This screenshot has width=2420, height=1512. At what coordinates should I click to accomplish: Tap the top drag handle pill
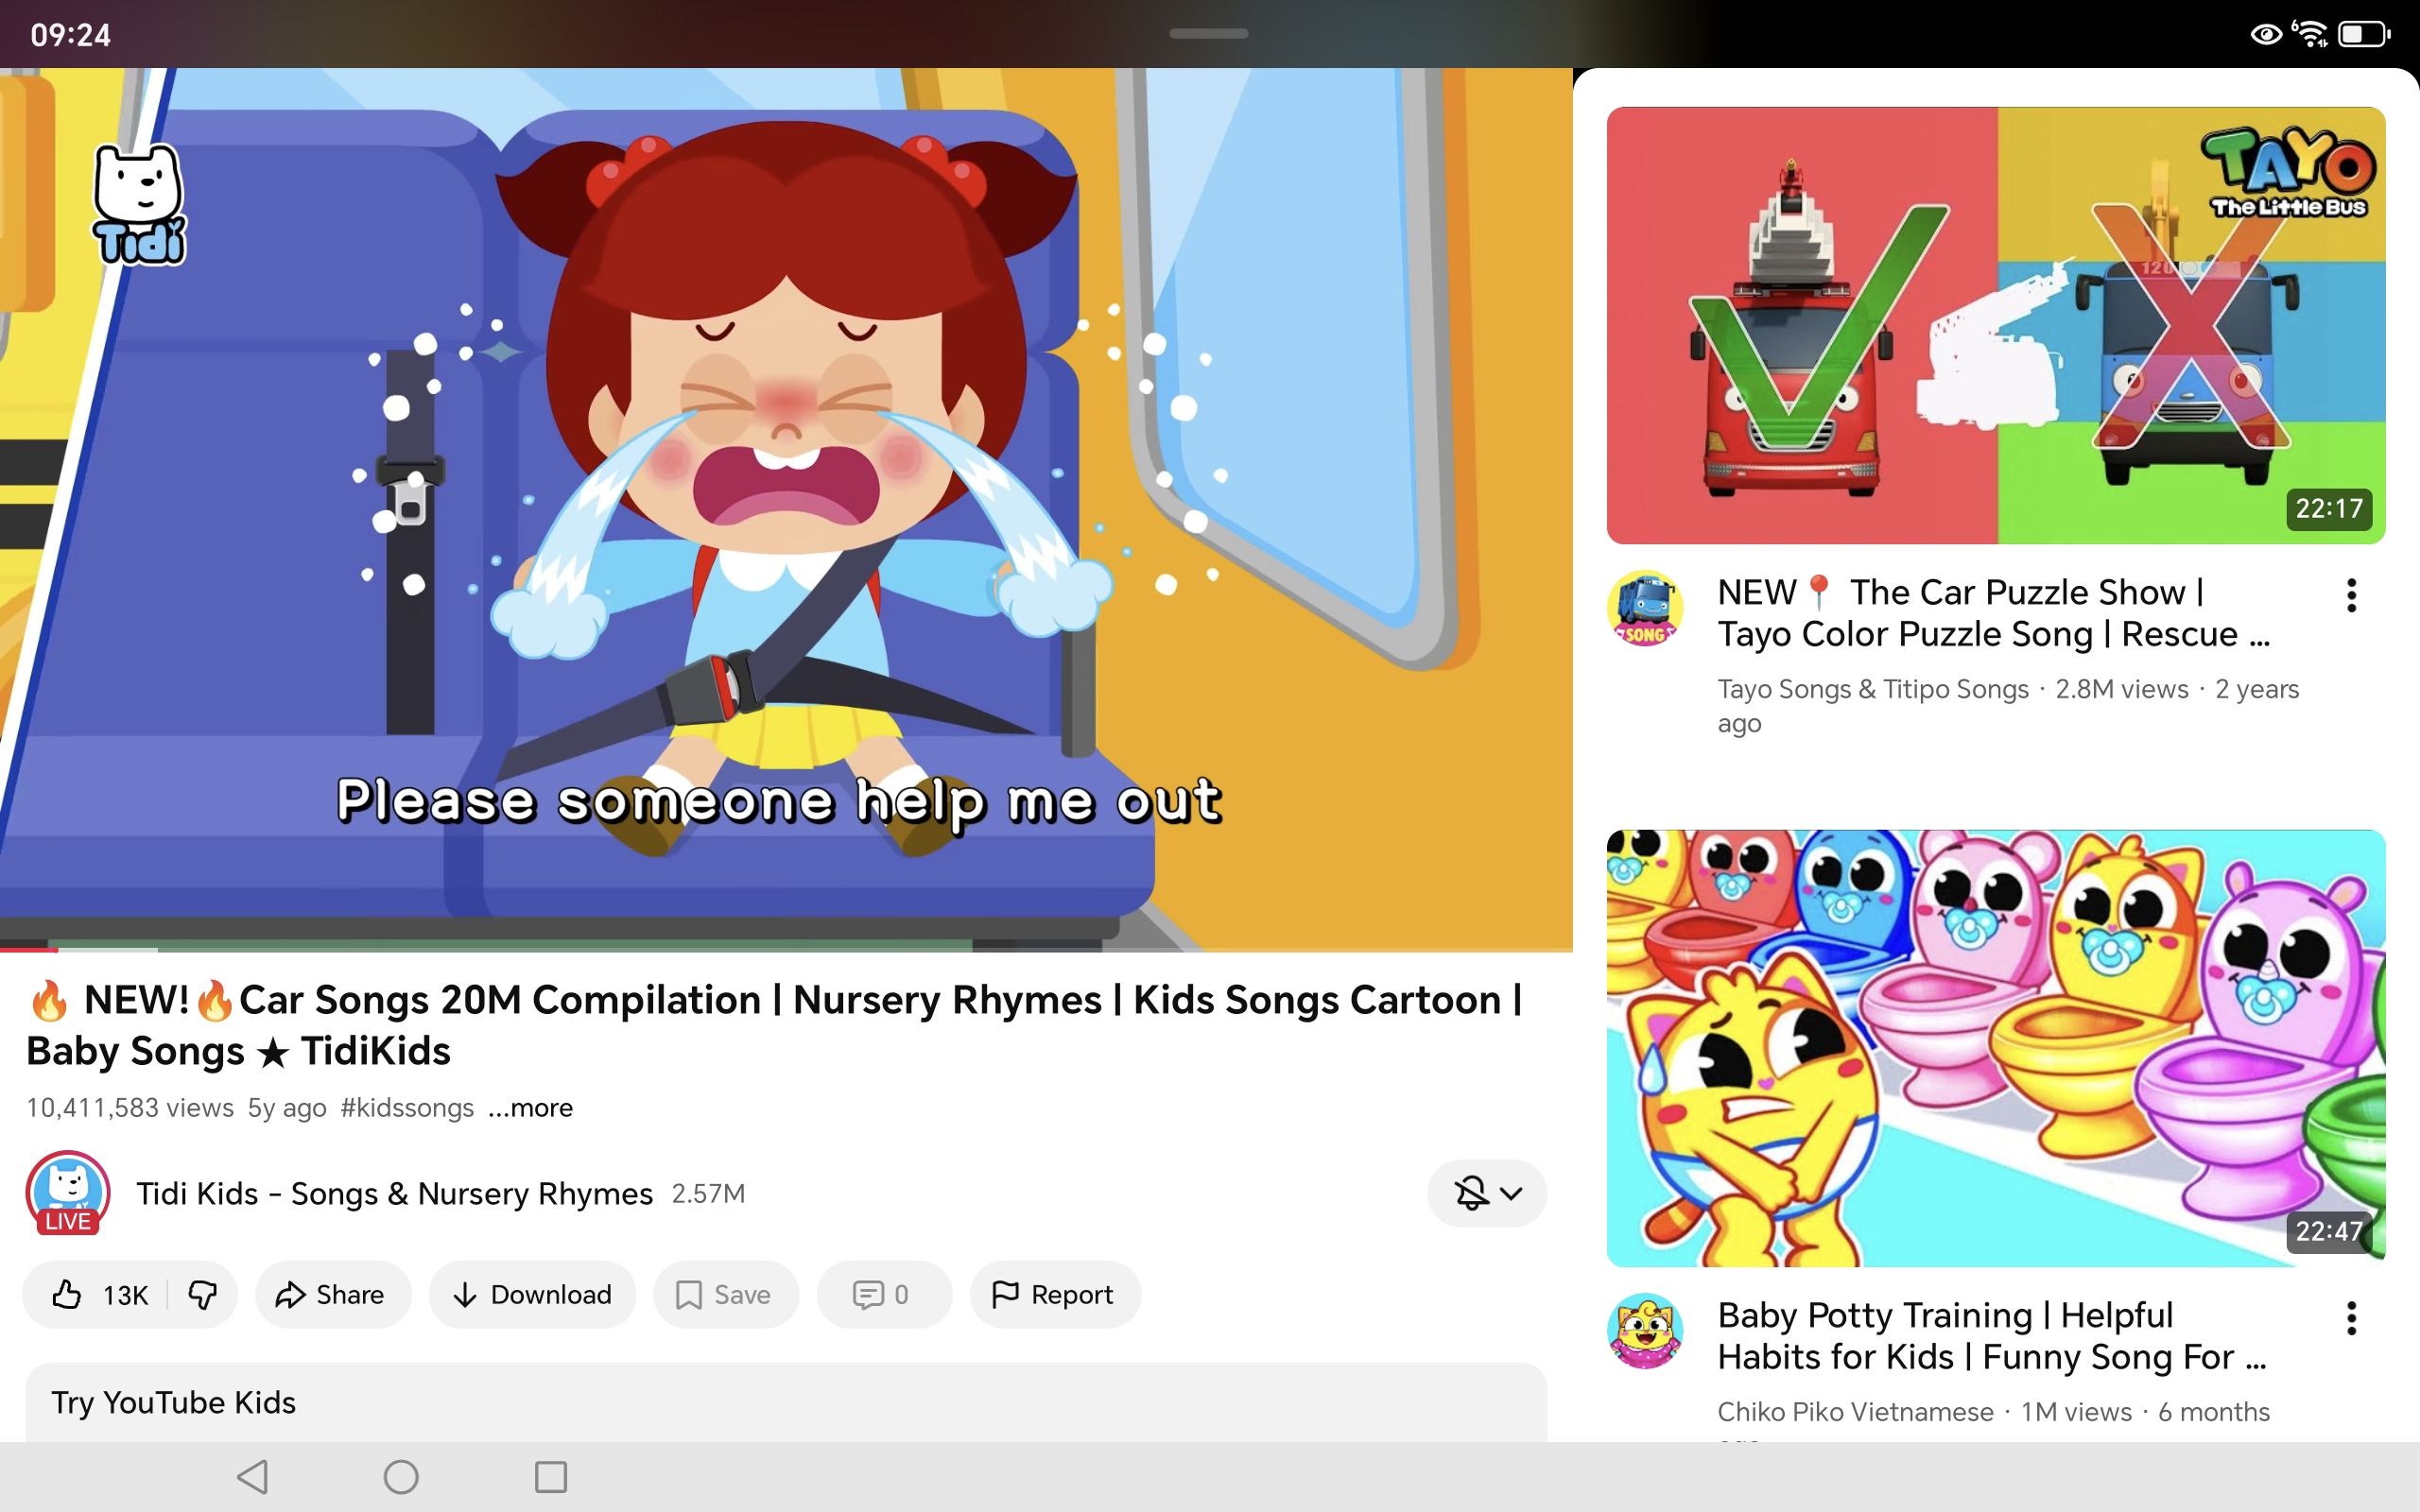pyautogui.click(x=1209, y=34)
